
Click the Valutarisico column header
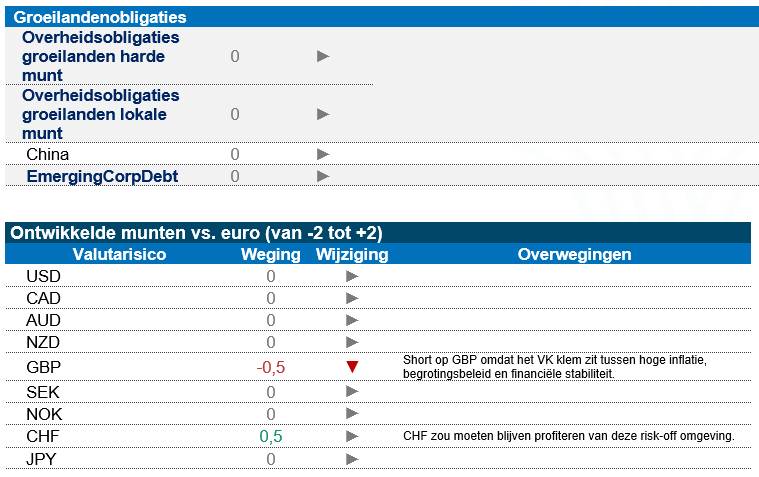coord(119,254)
